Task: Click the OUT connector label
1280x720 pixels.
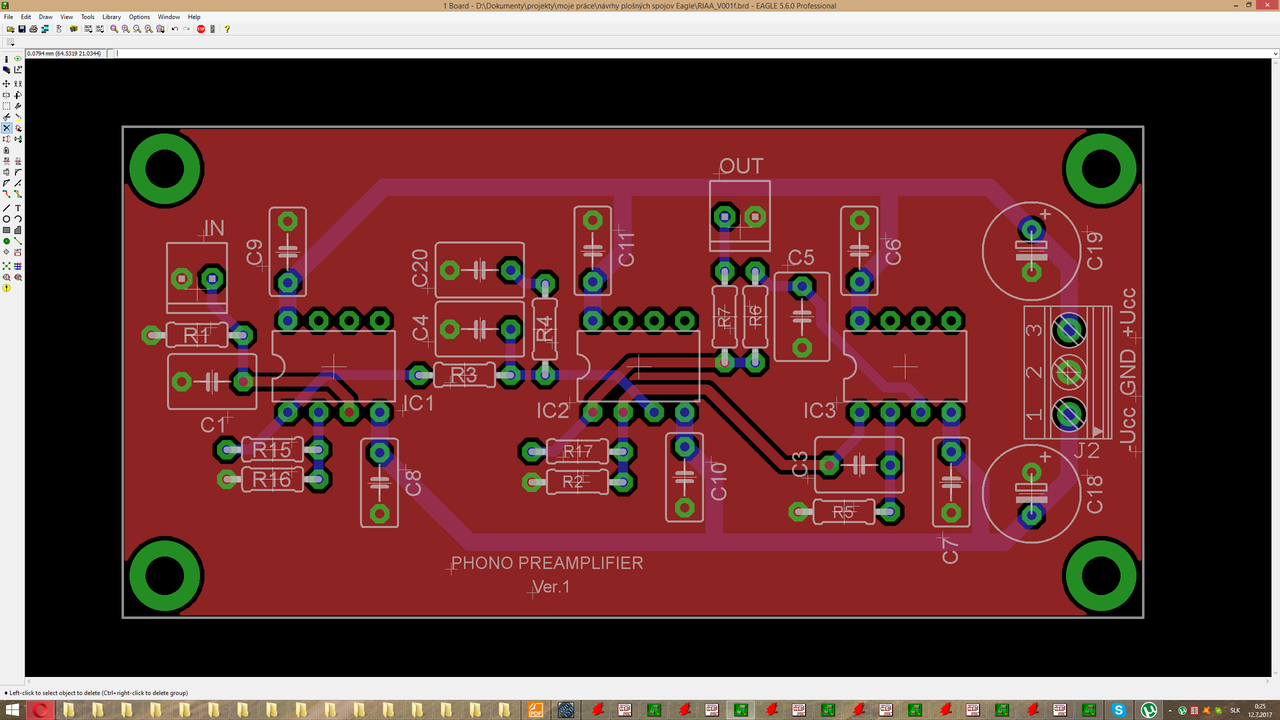Action: [741, 166]
